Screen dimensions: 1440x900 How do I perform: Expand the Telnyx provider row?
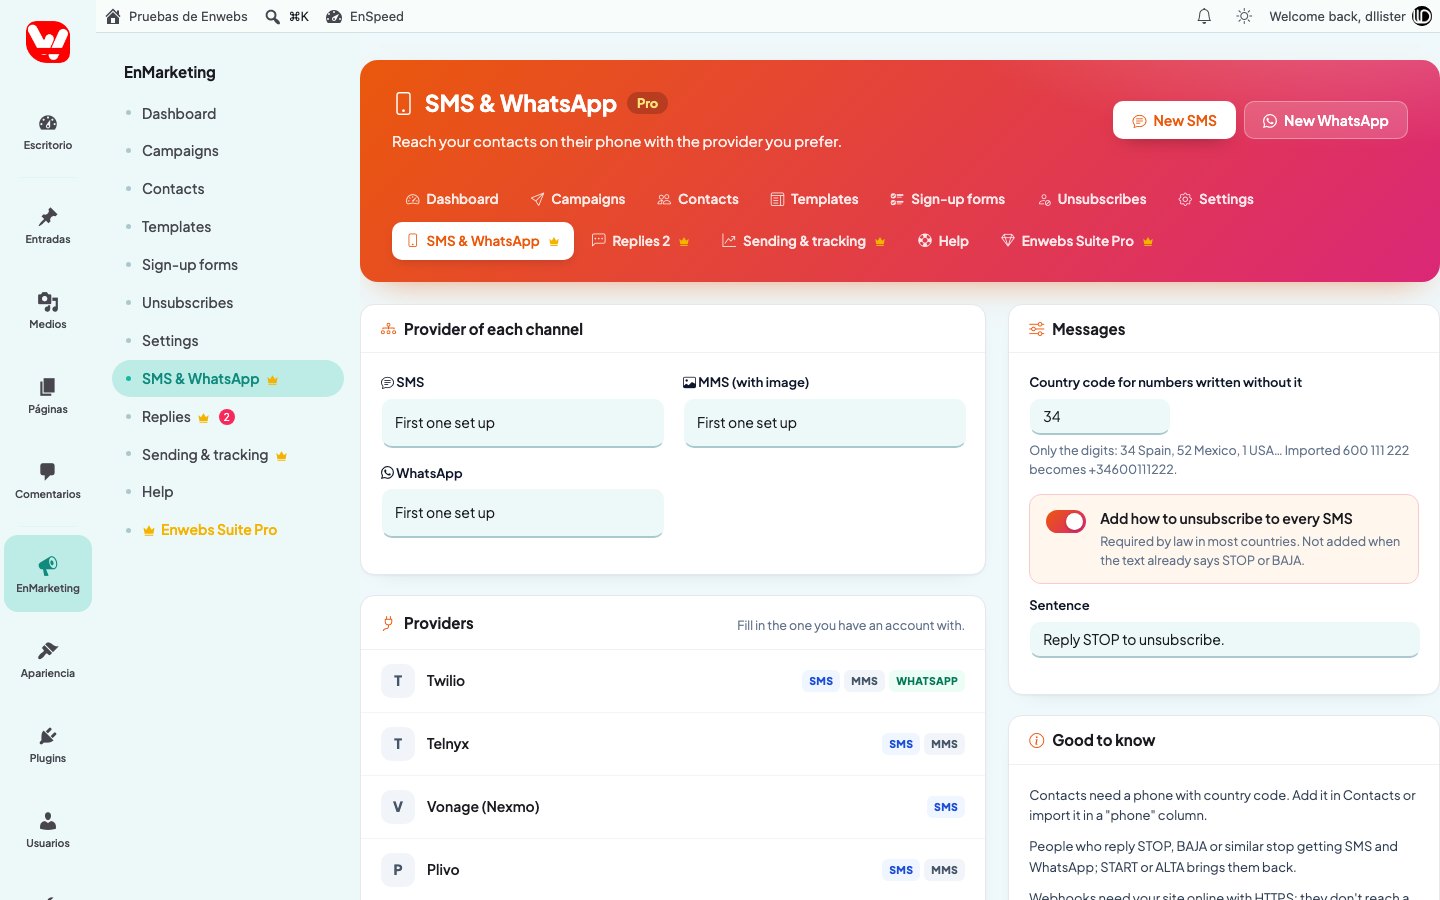(x=673, y=744)
